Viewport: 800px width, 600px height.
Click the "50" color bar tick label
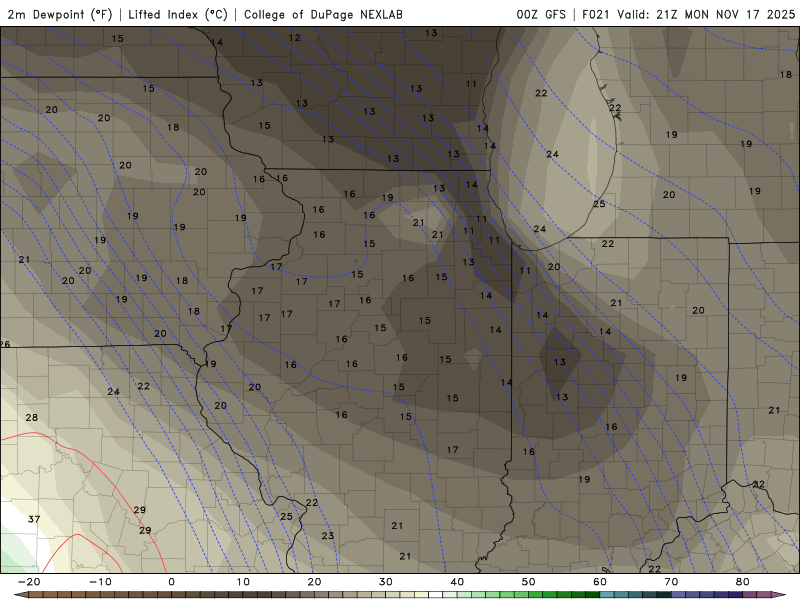click(x=529, y=582)
